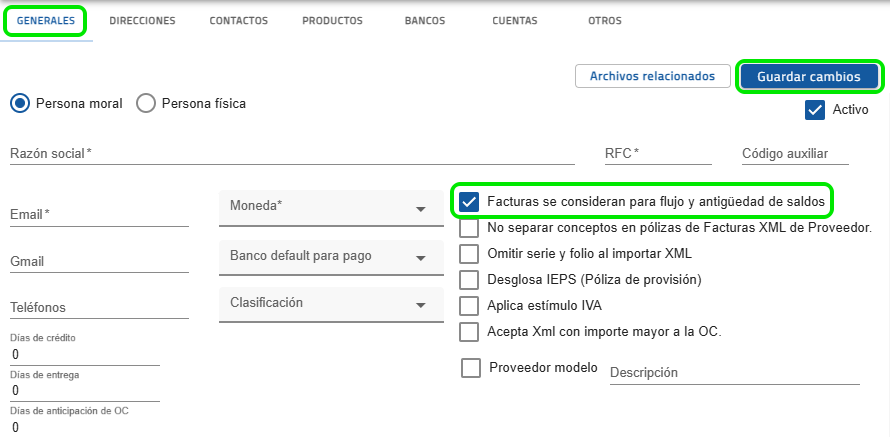
Task: Open the Contactos tab
Action: coord(238,20)
